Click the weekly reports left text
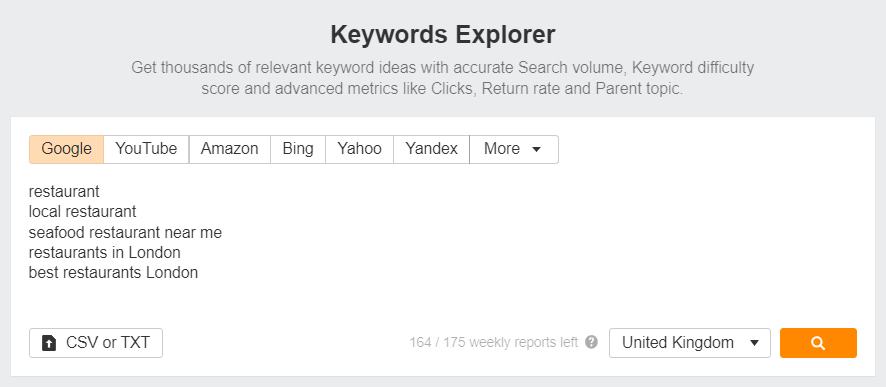The width and height of the screenshot is (886, 387). click(494, 342)
